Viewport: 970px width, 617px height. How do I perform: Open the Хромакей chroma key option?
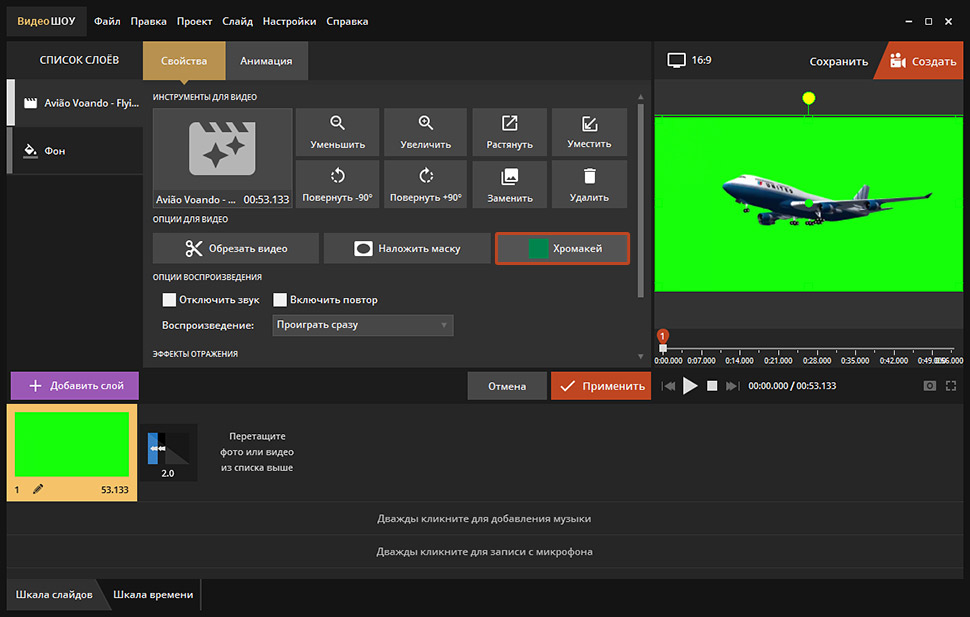click(x=562, y=248)
